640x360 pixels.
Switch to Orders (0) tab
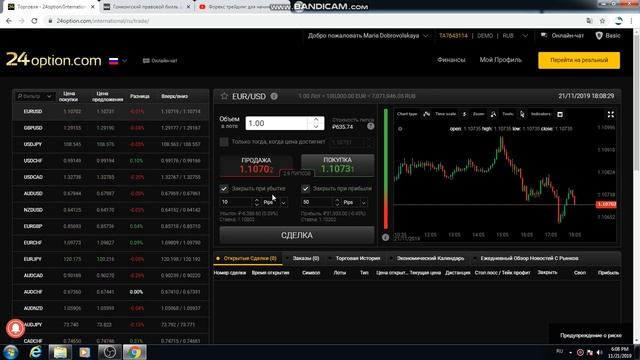pos(305,258)
